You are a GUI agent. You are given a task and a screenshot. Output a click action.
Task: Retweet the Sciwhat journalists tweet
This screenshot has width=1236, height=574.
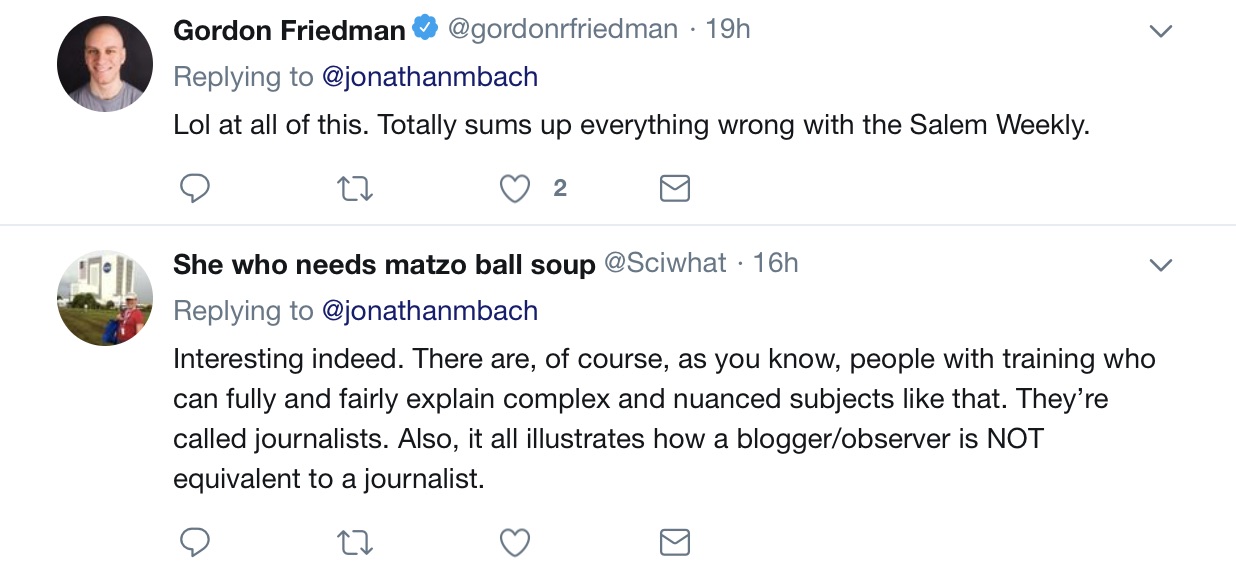tap(356, 541)
